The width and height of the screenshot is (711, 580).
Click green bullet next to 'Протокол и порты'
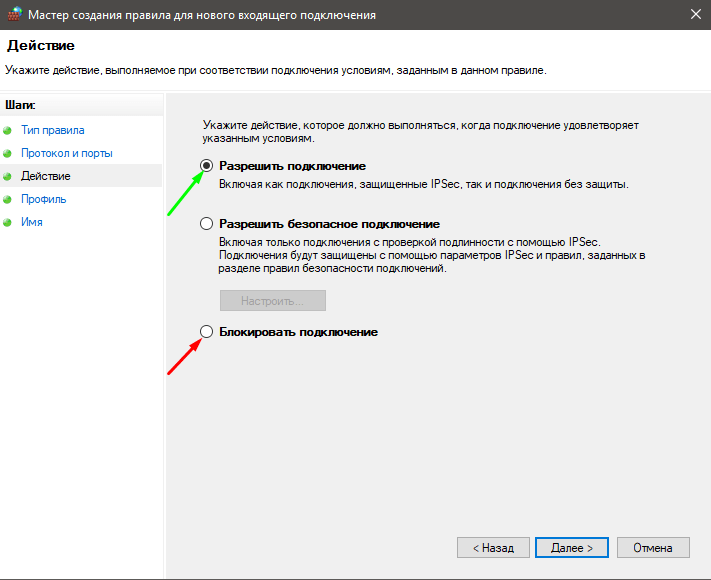click(x=7, y=154)
